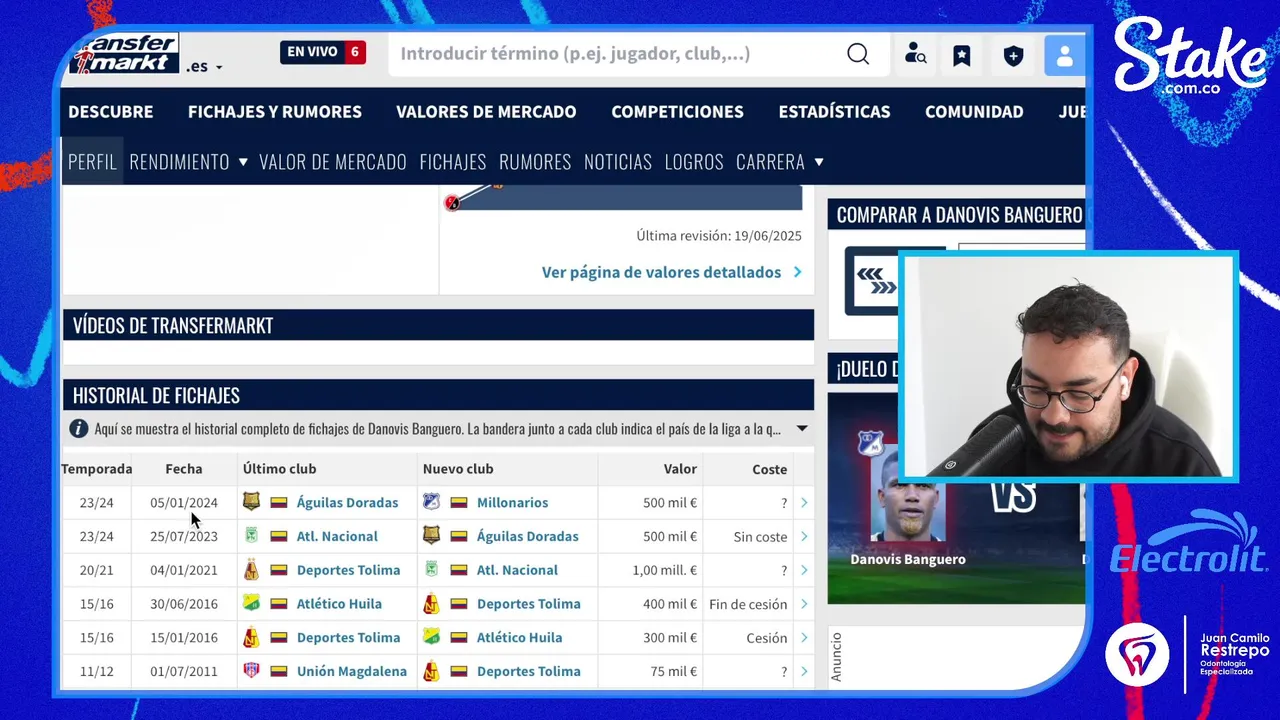Click the shield plus icon
Viewport: 1280px width, 720px height.
click(1013, 55)
